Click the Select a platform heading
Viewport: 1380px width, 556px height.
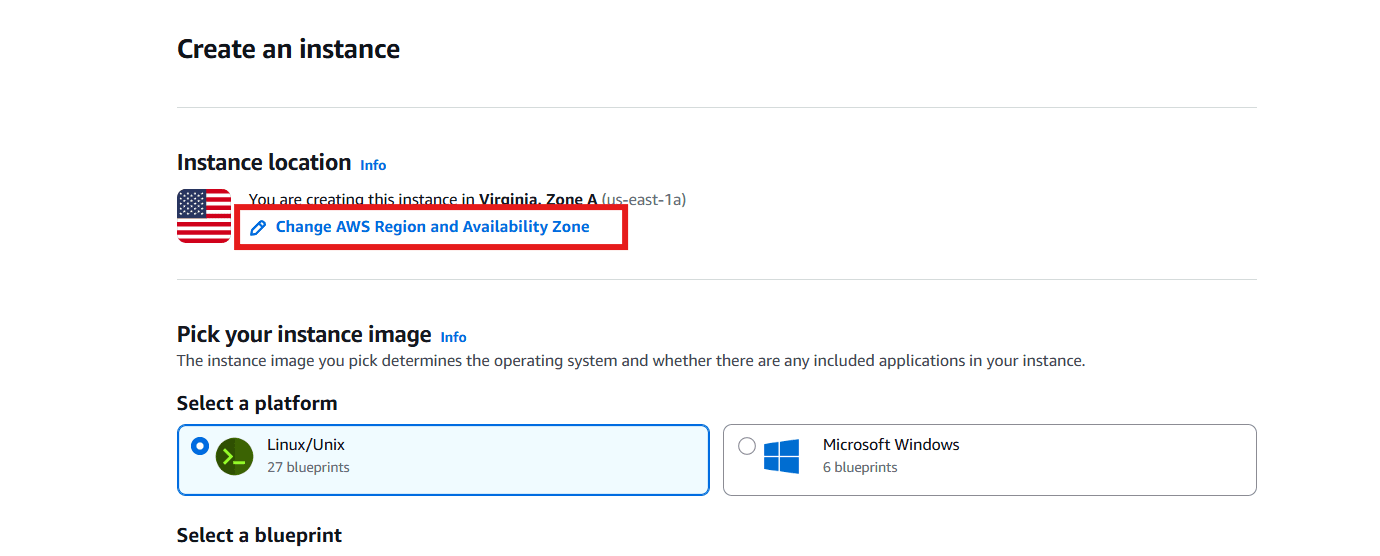click(257, 403)
